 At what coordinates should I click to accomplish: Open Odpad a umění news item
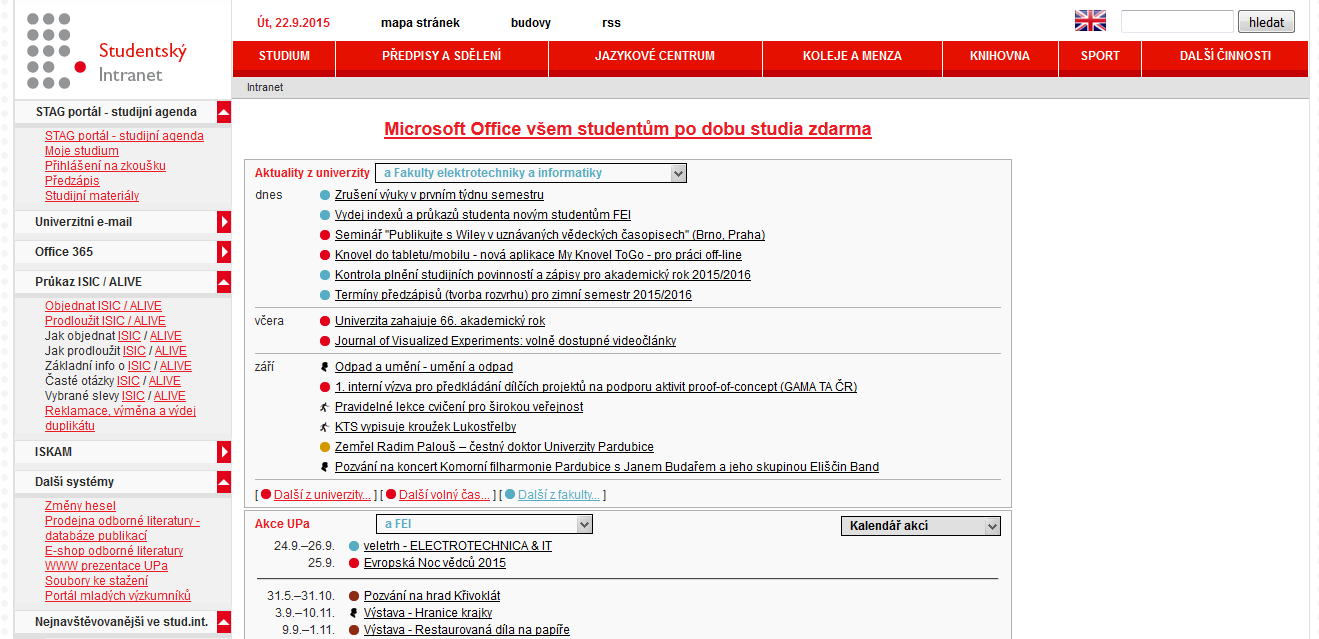[x=424, y=367]
